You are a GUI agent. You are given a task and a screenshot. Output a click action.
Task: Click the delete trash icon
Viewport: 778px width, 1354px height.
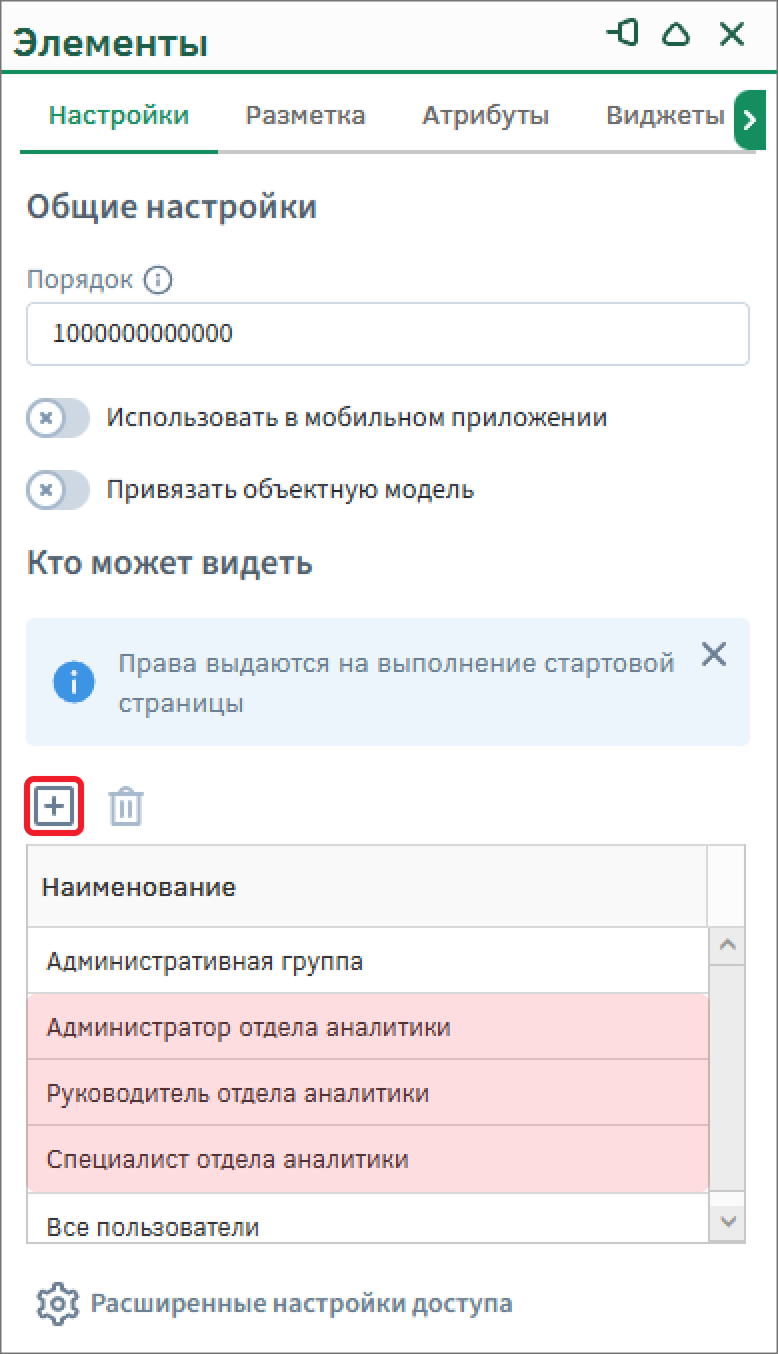click(124, 806)
